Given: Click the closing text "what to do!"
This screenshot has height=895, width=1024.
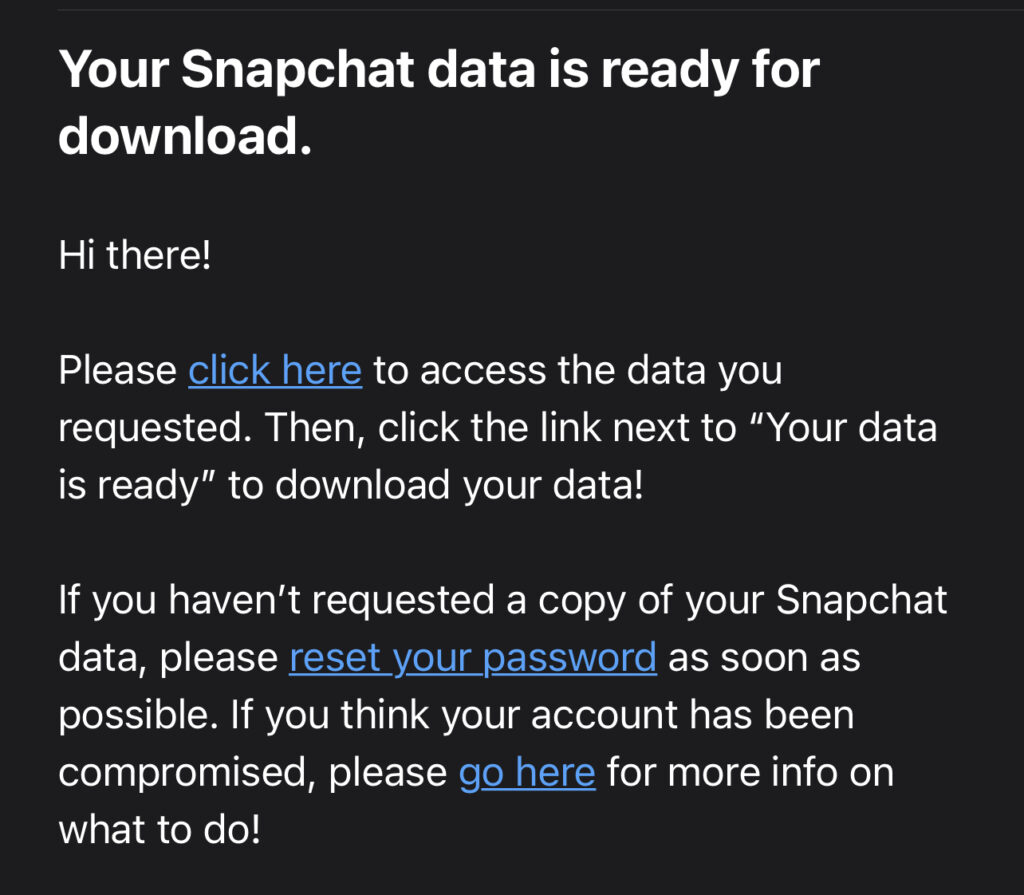Looking at the screenshot, I should point(160,830).
